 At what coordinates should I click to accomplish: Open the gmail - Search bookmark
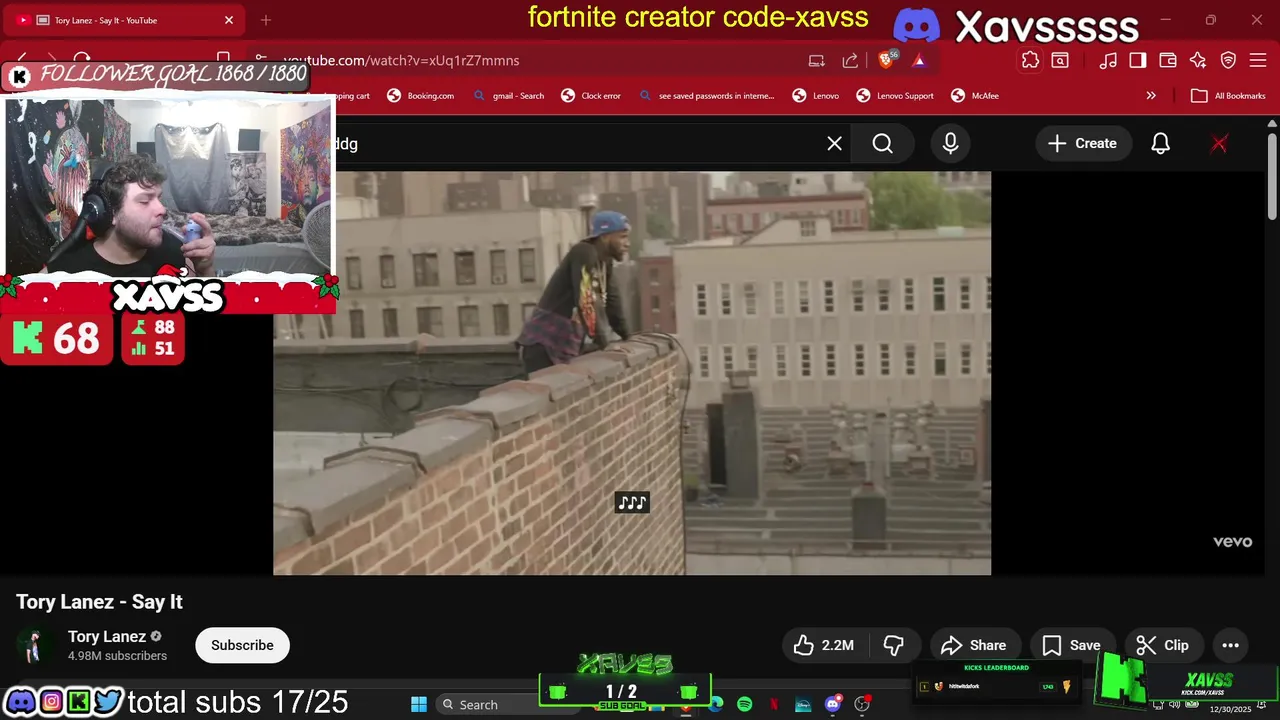[x=509, y=96]
